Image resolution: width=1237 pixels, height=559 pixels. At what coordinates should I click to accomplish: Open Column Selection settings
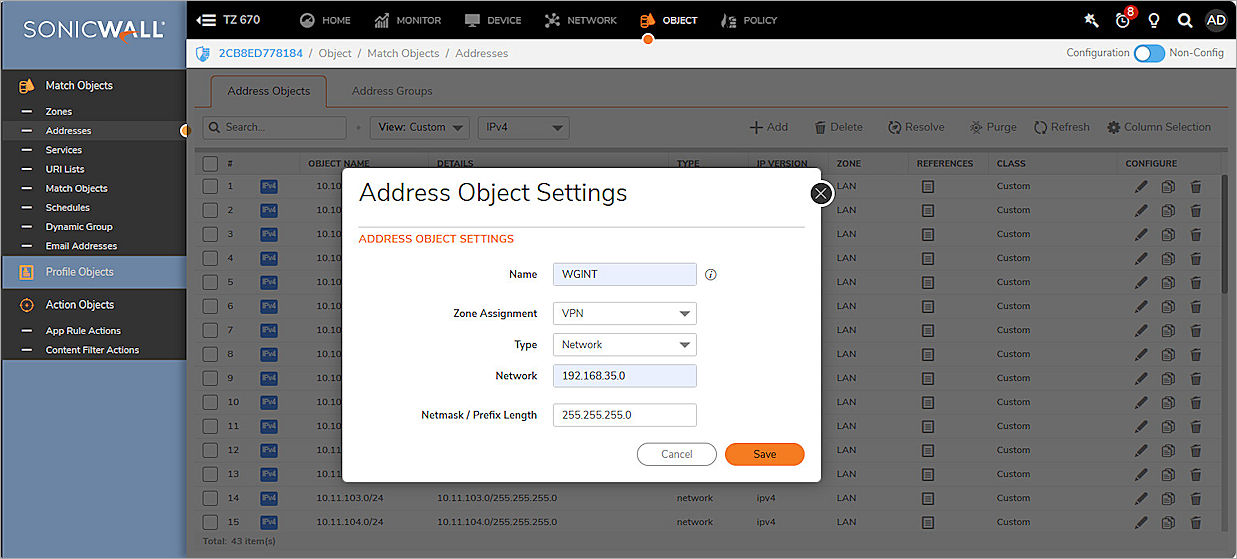[1159, 127]
